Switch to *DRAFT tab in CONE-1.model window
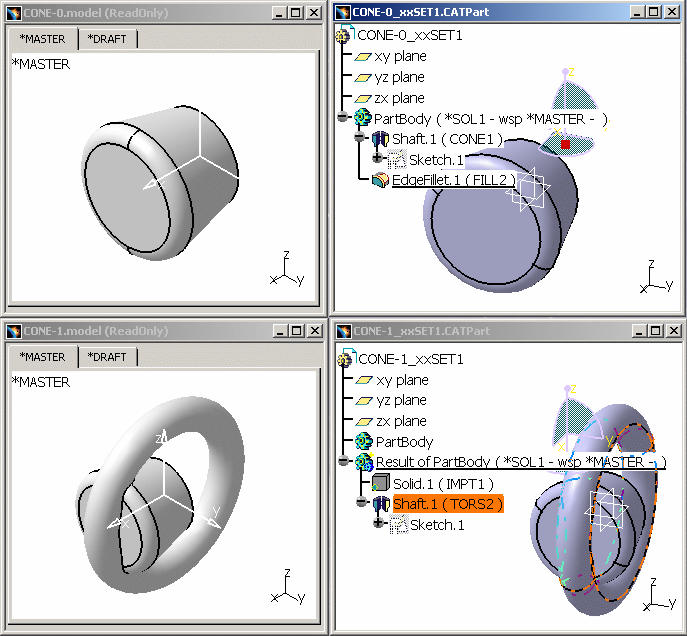Viewport: 687px width, 636px height. (x=107, y=357)
